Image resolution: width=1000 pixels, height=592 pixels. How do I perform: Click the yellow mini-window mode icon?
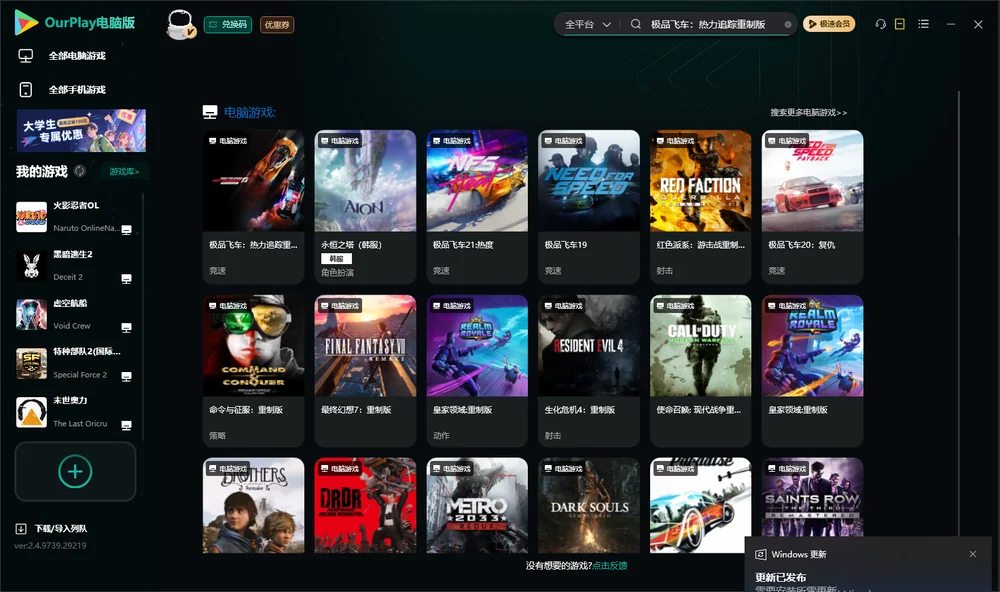(x=899, y=24)
